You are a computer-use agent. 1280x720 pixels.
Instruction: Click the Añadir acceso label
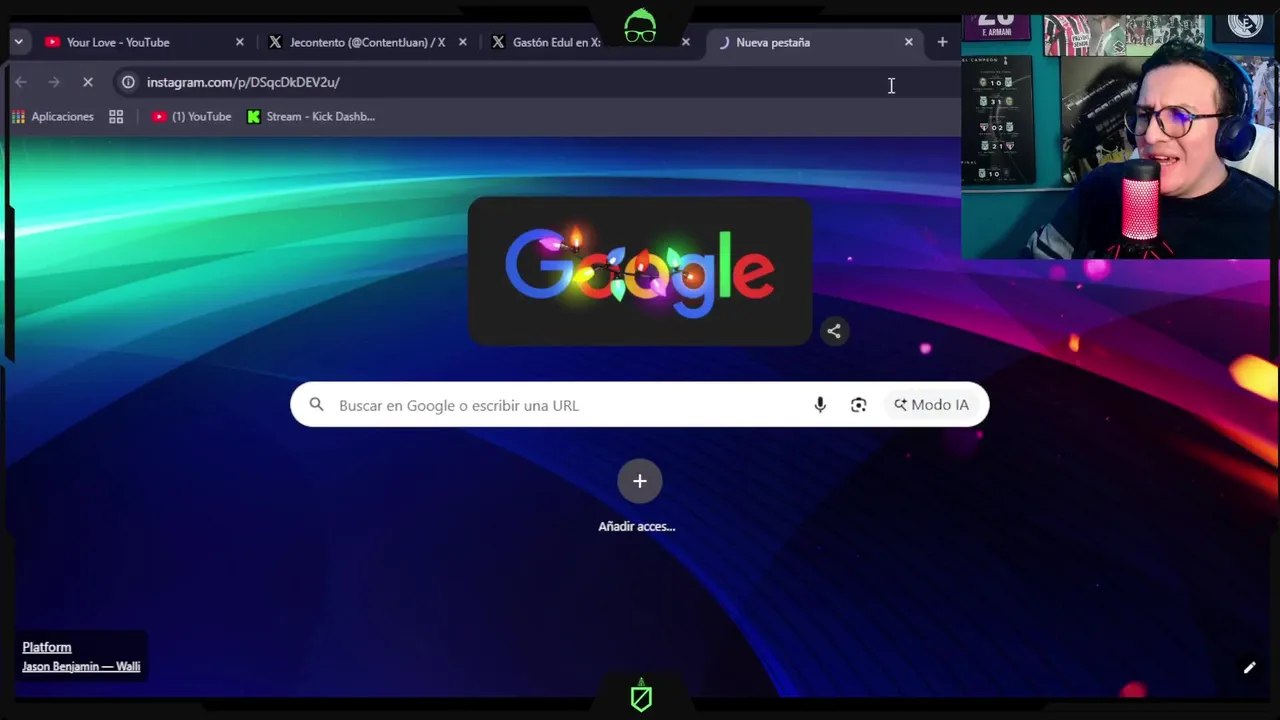pyautogui.click(x=637, y=526)
